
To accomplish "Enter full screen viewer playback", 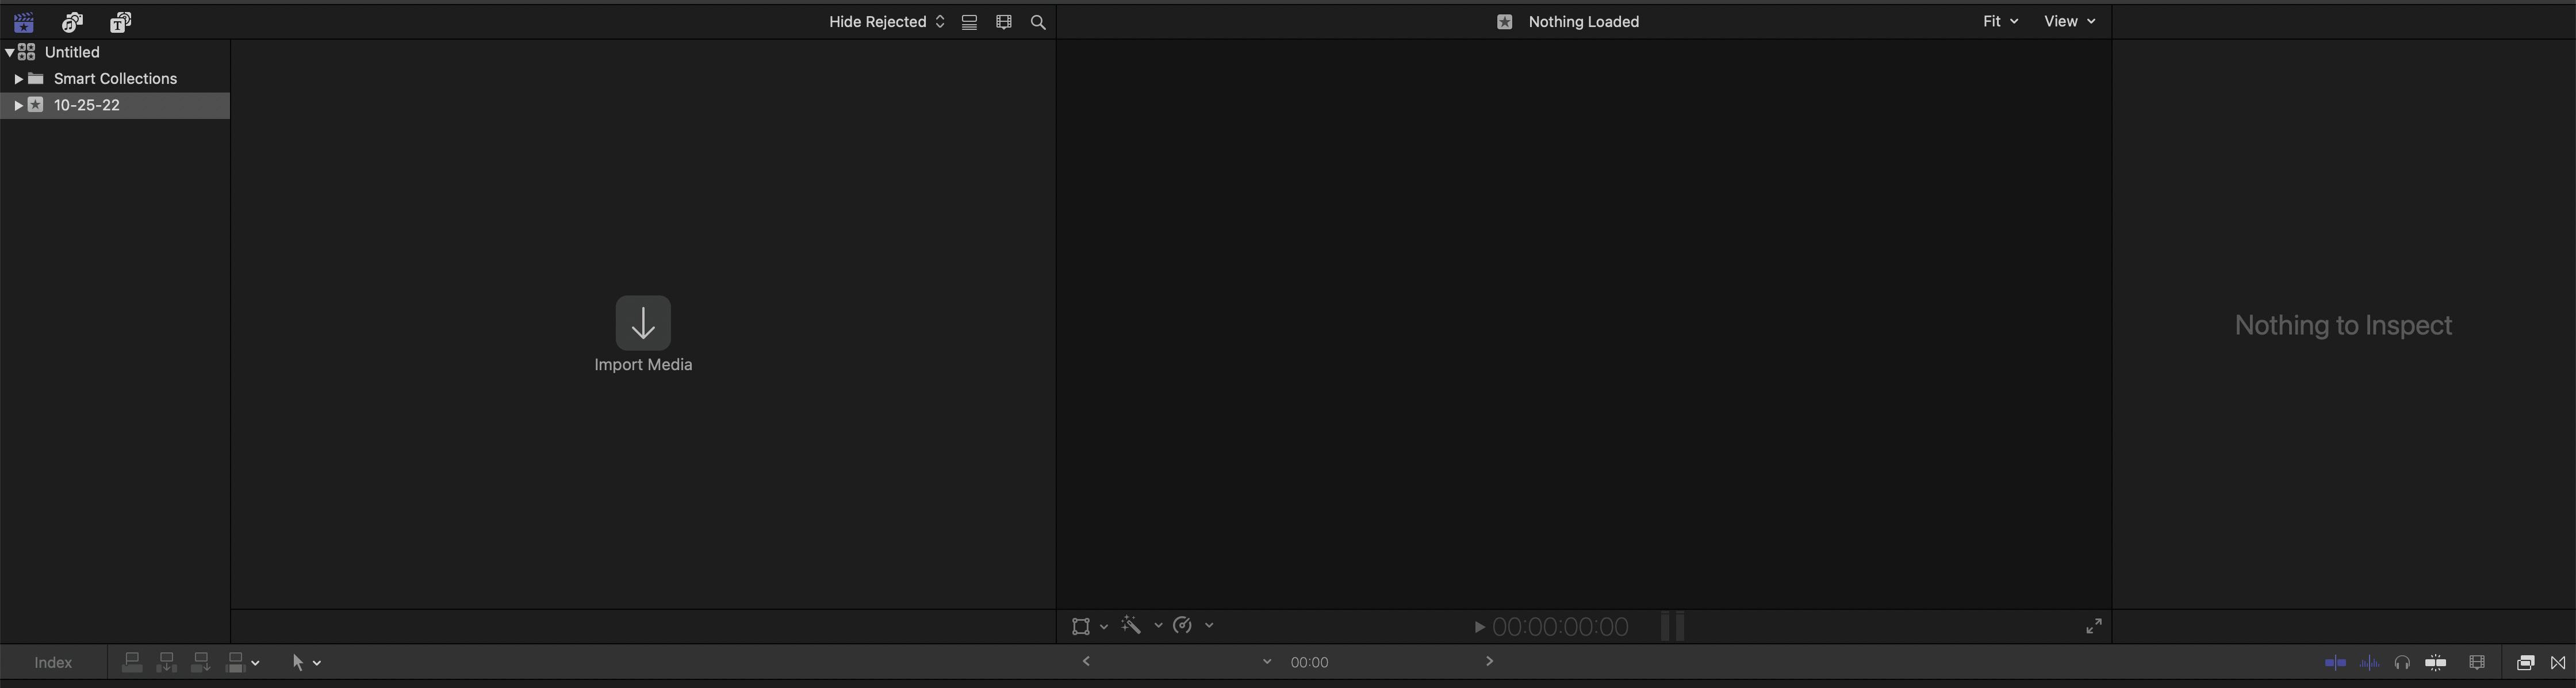I will pos(2093,626).
